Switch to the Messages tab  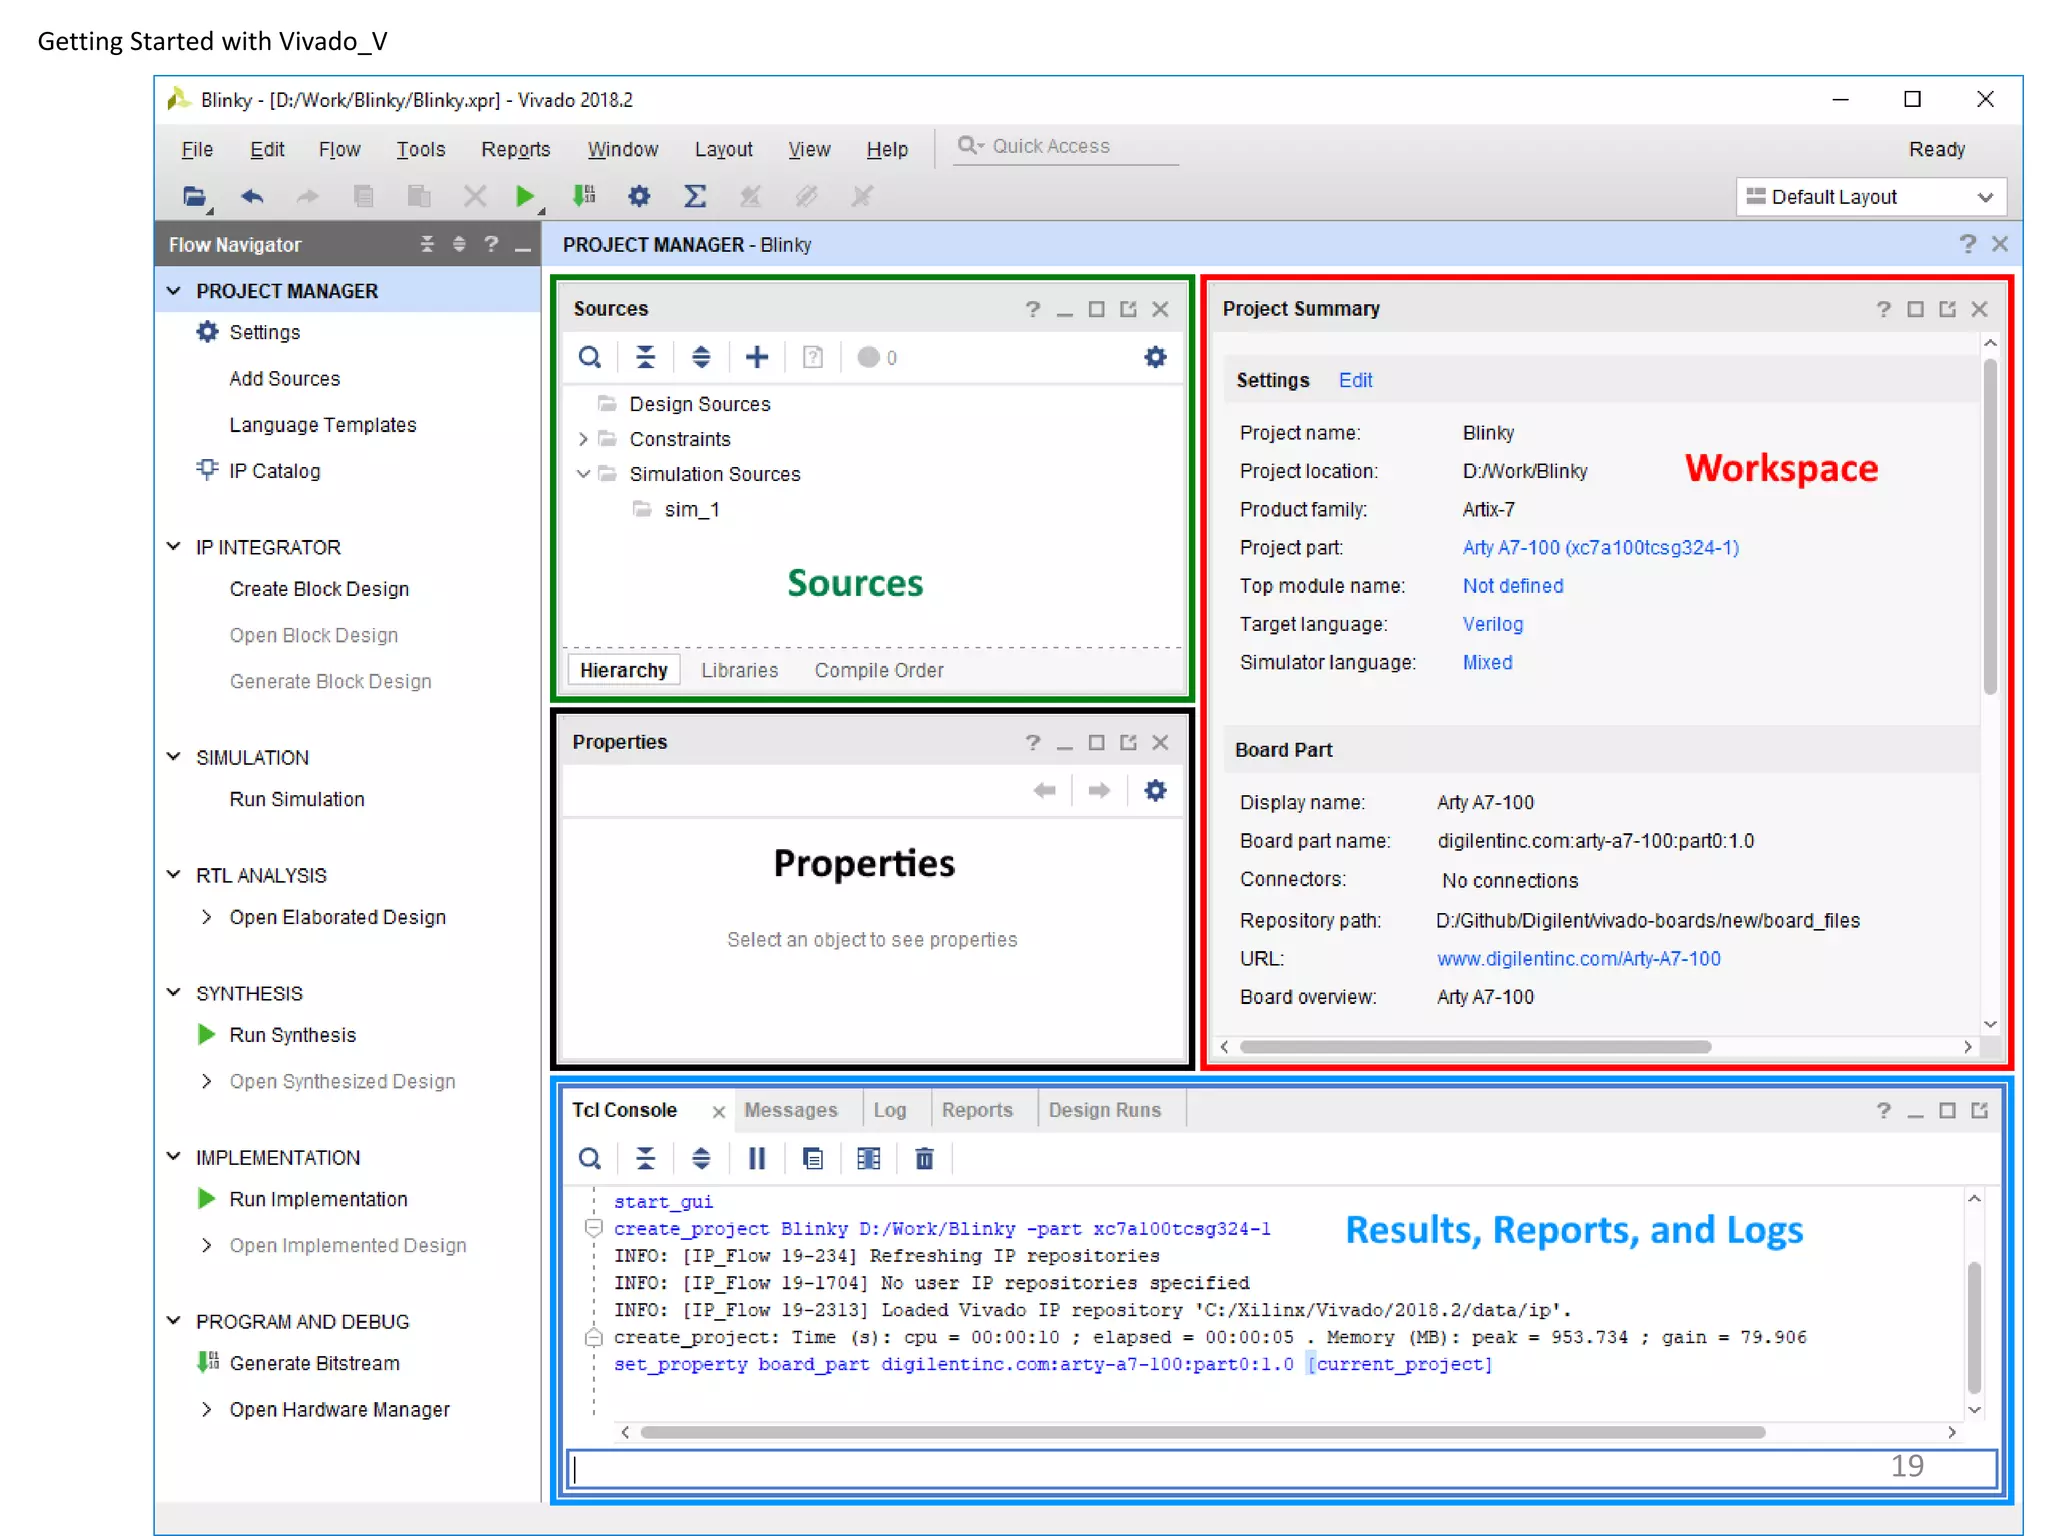[790, 1110]
